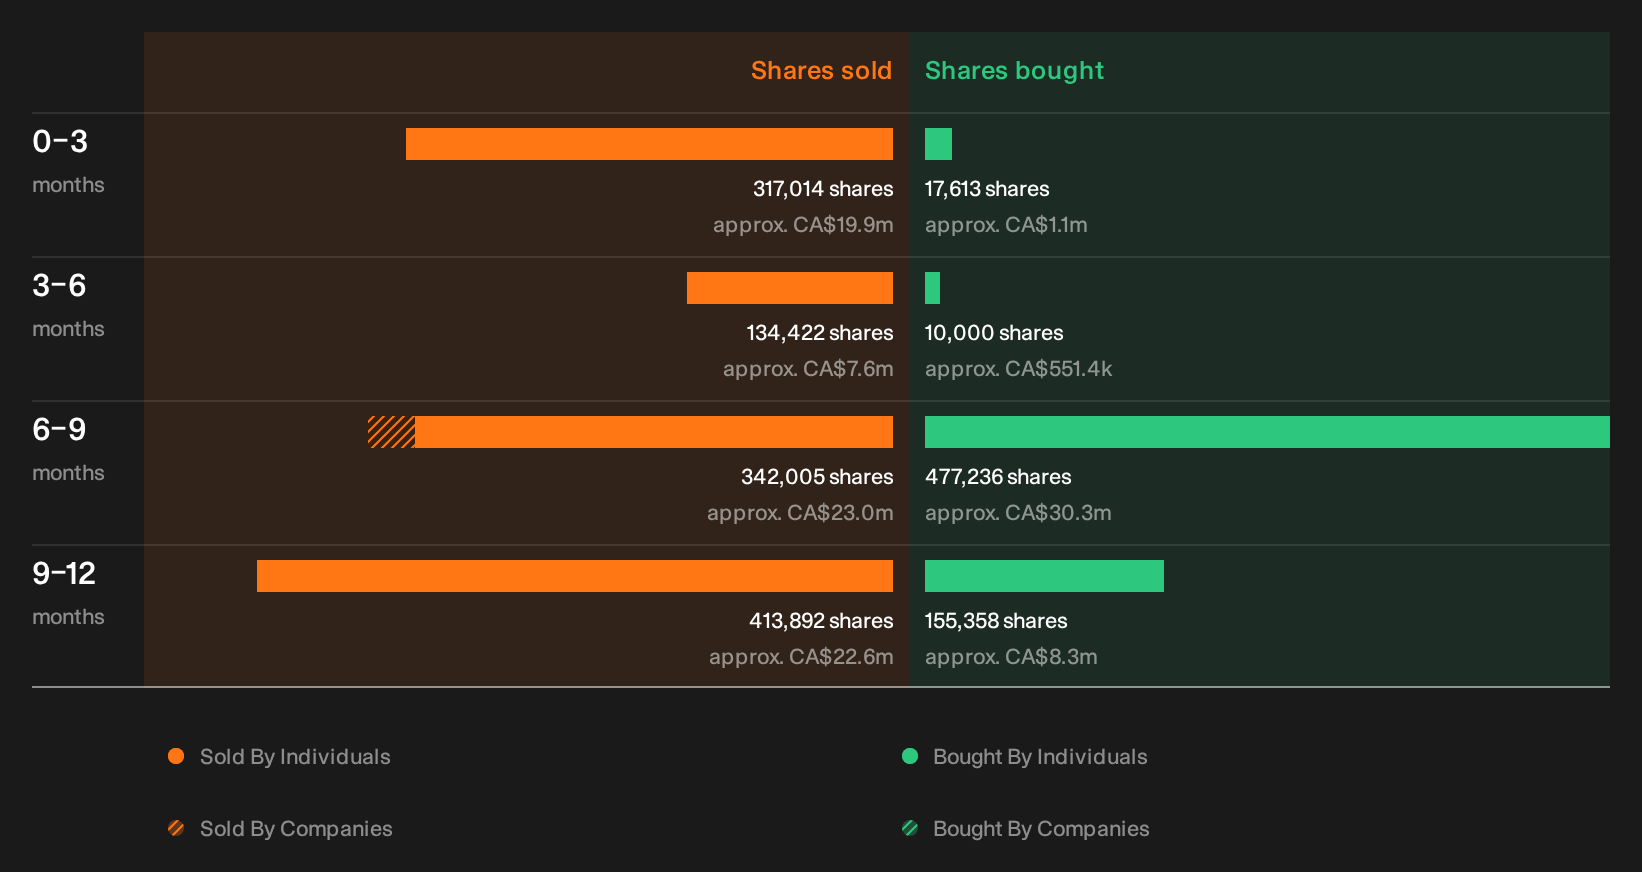Click the striped Bought By Companies legend icon
This screenshot has height=872, width=1642.
point(910,828)
